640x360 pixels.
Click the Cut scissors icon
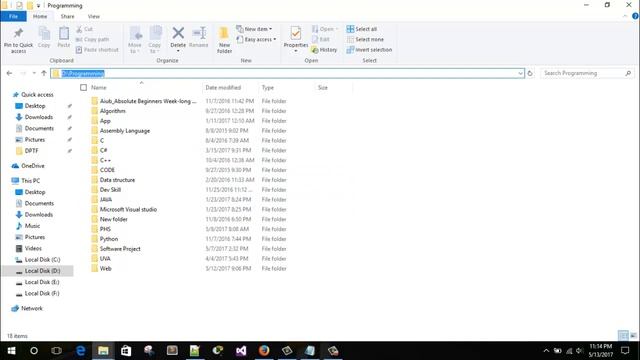click(x=79, y=29)
